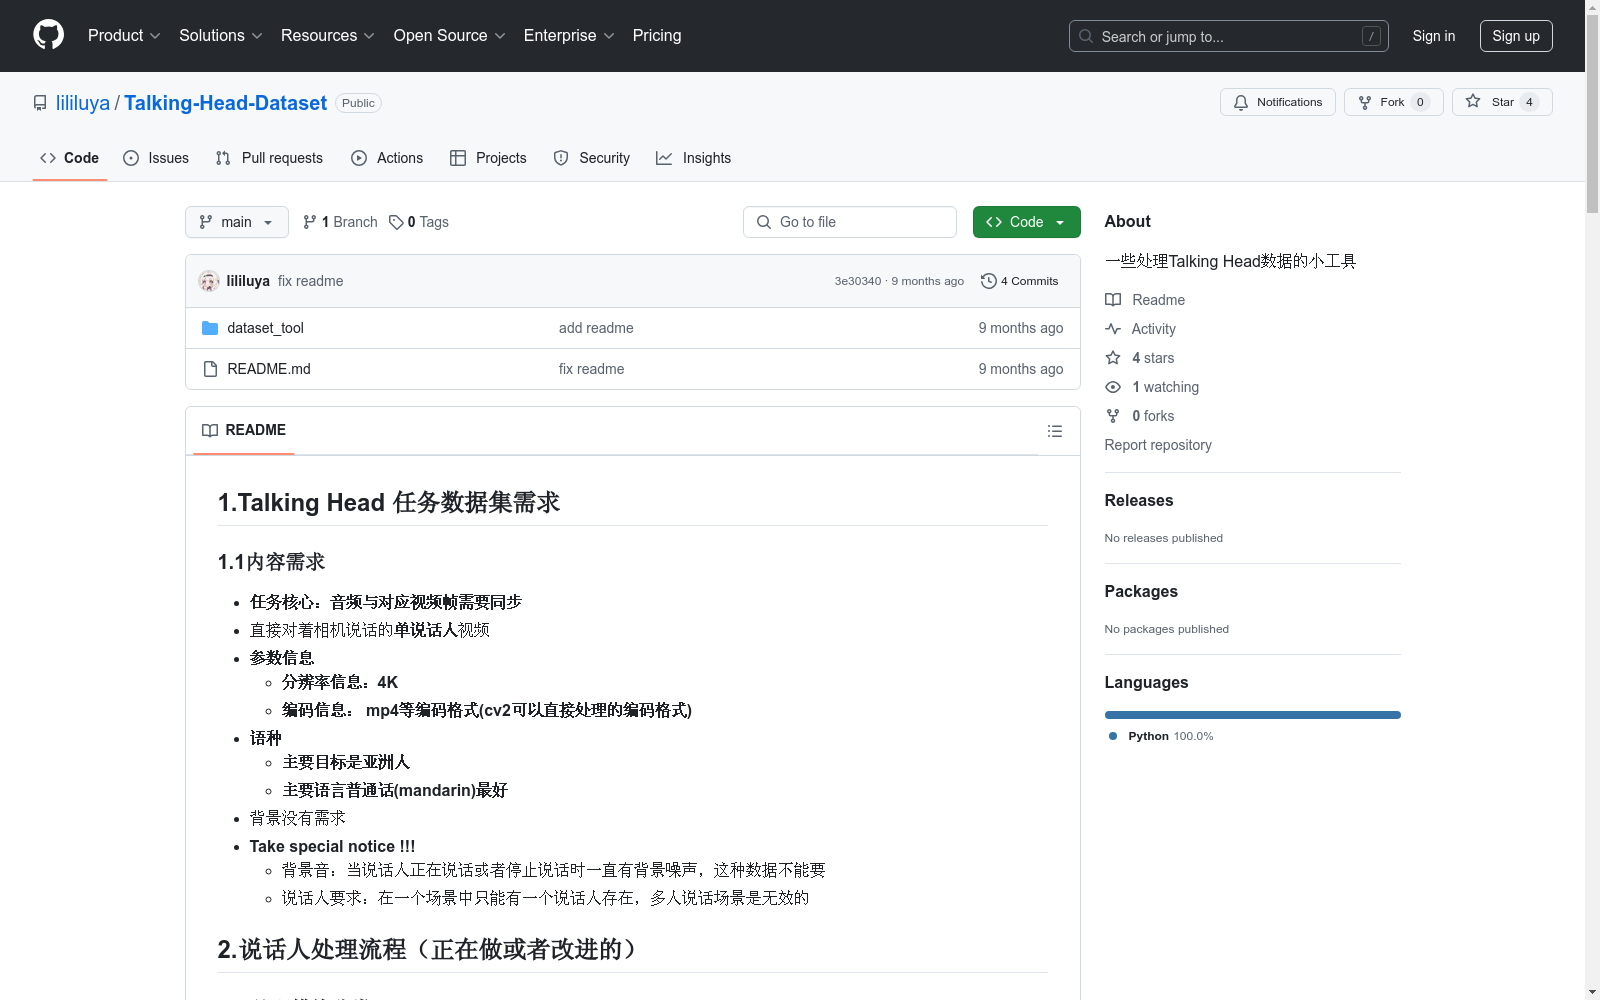Click the slash shortcut key icon in search
Image resolution: width=1600 pixels, height=1000 pixels.
1371,36
